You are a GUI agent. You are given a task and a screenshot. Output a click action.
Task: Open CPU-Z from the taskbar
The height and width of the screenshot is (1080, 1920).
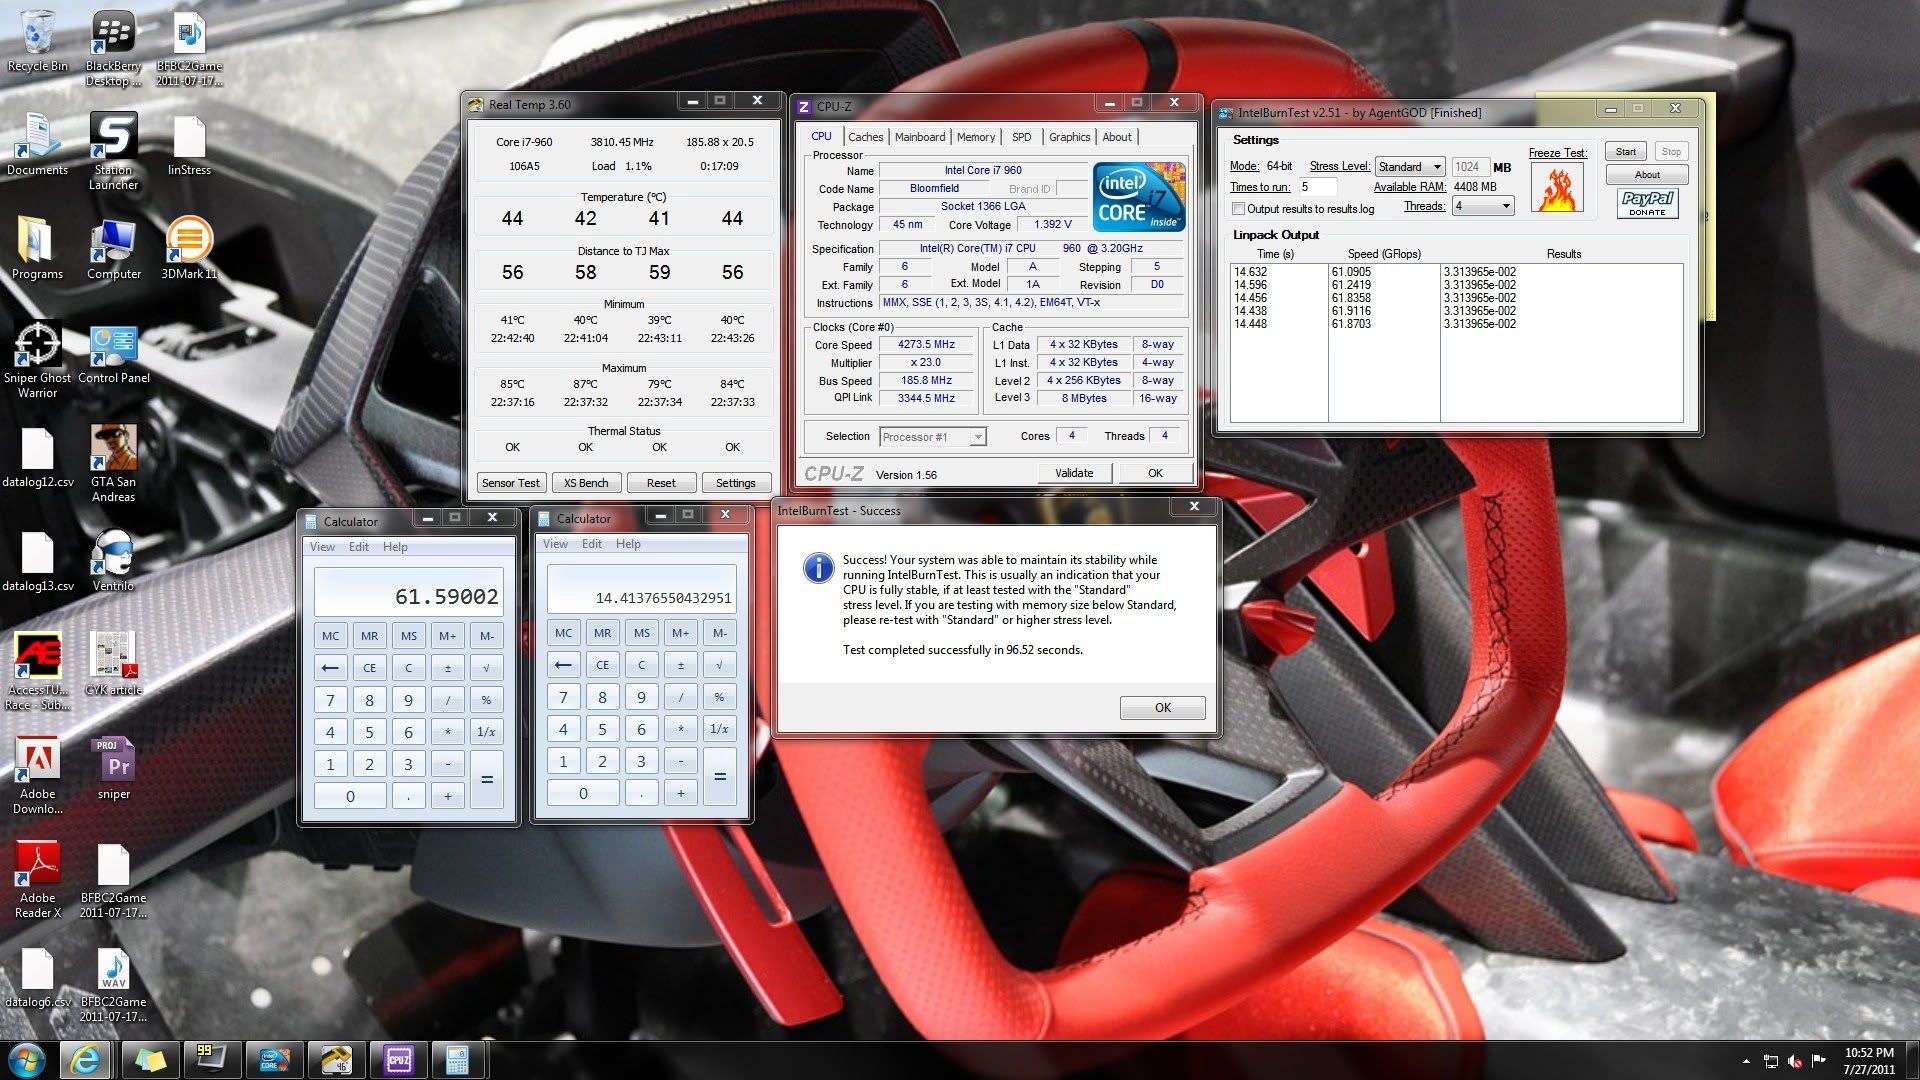(x=397, y=1059)
